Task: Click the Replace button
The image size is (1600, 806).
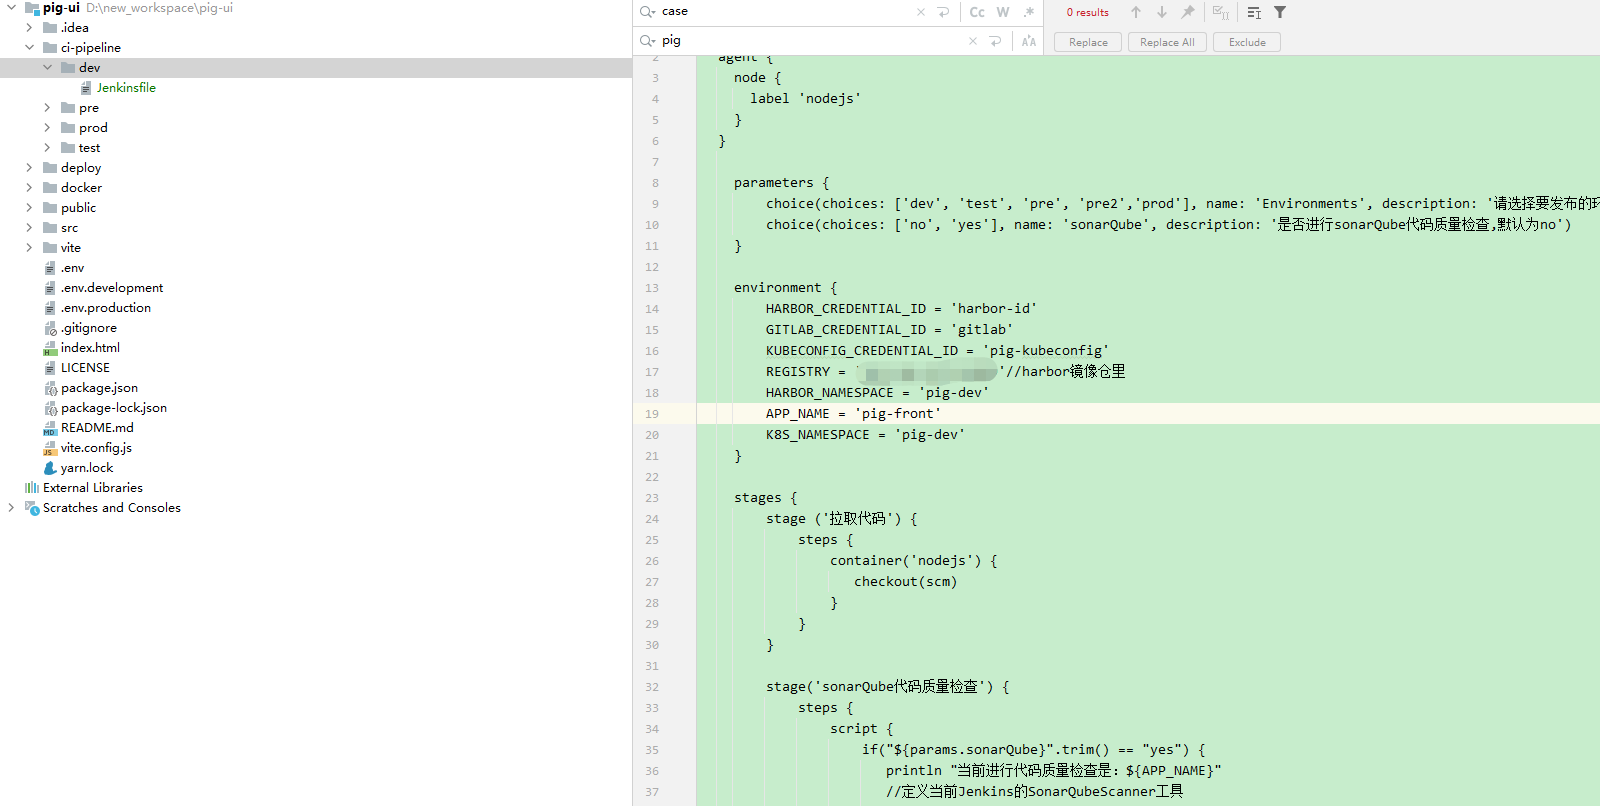Action: 1088,42
